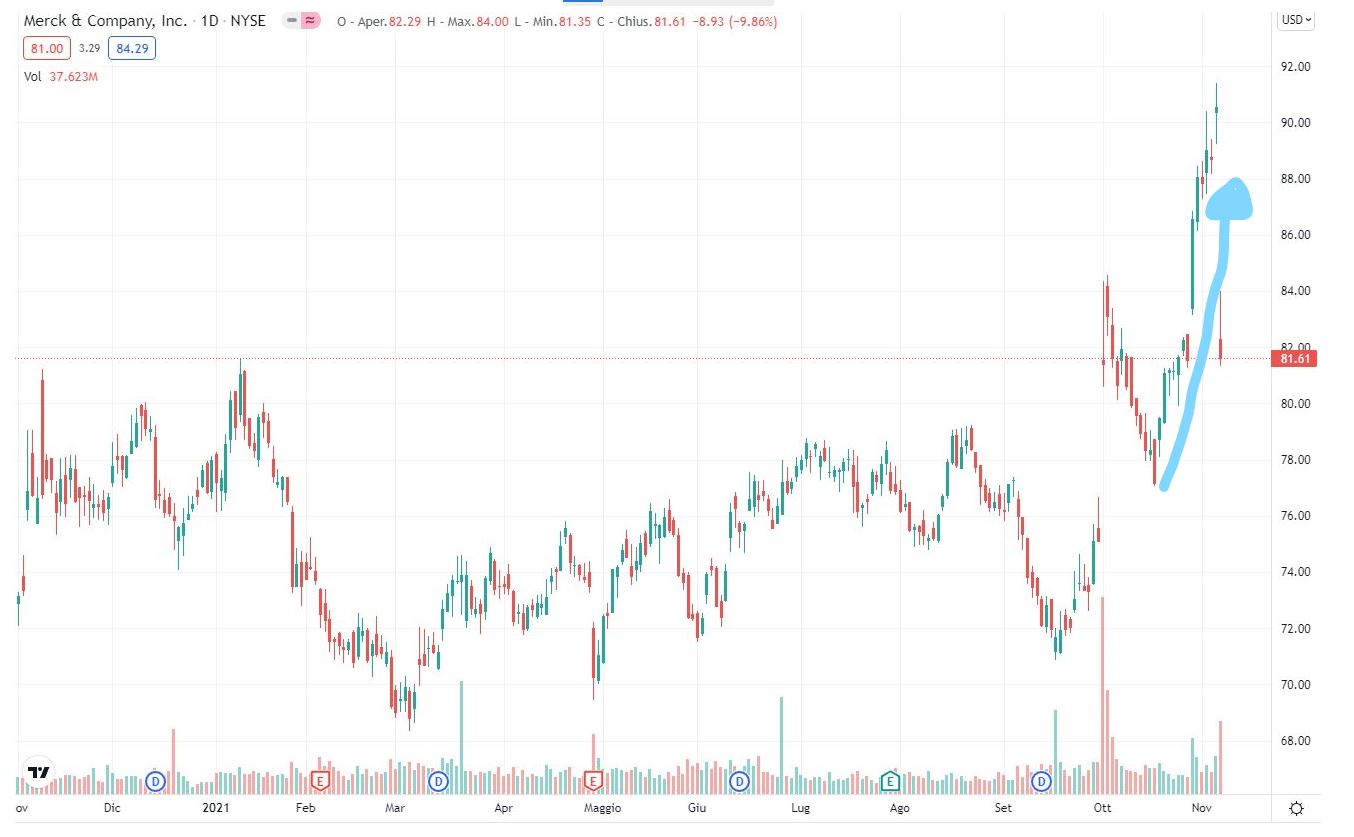This screenshot has height=837, width=1354.
Task: Click the Chius. 81.61 value in header
Action: (x=651, y=21)
